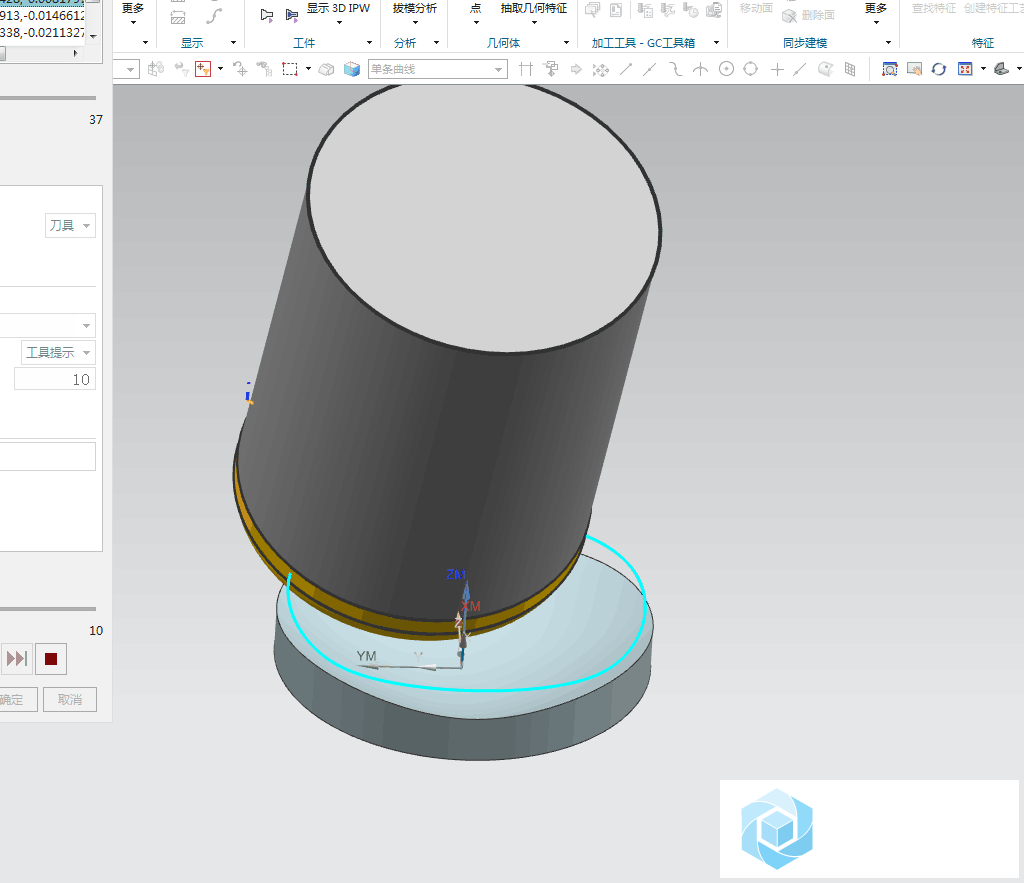Viewport: 1024px width, 883px height.
Task: Expand the 工具提示 dropdown
Action: click(x=59, y=352)
